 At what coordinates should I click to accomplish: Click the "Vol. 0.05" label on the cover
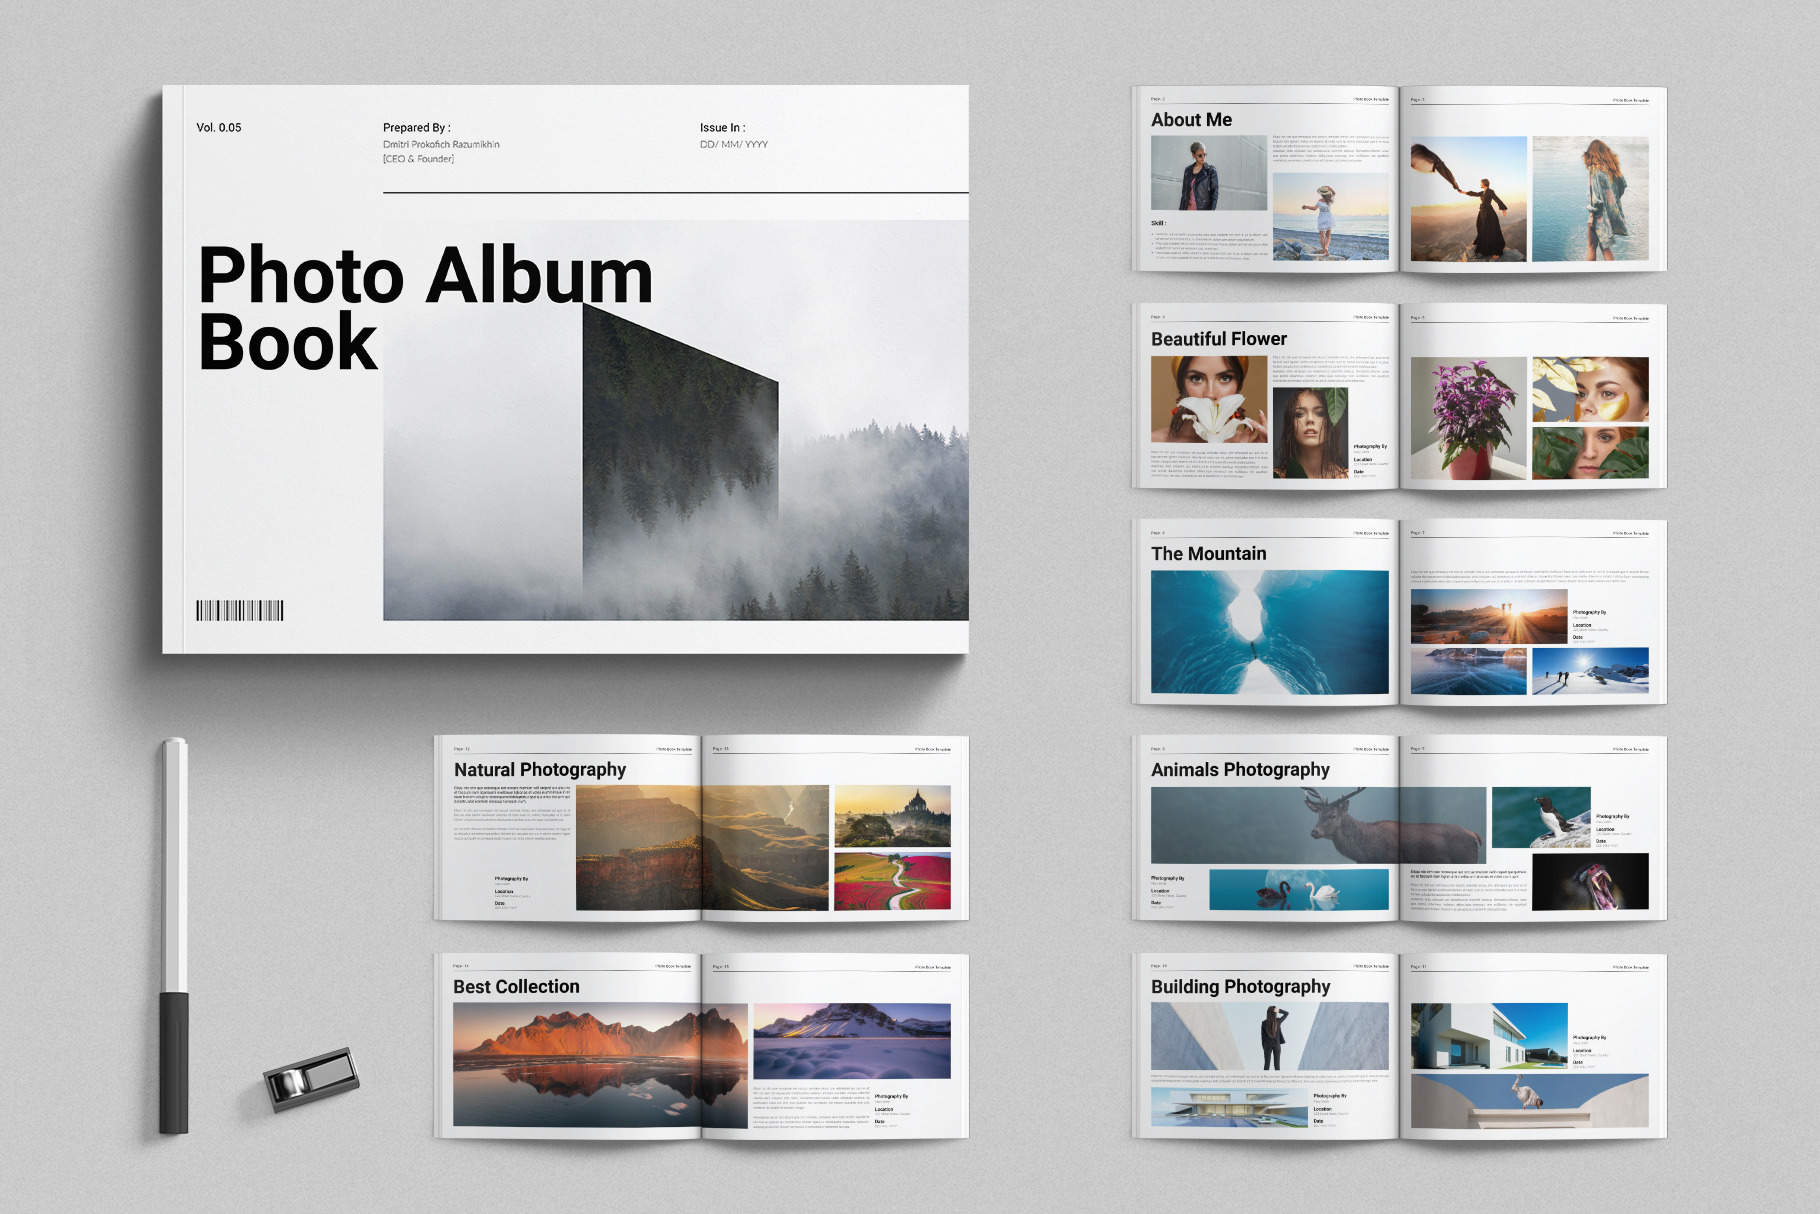(x=219, y=128)
